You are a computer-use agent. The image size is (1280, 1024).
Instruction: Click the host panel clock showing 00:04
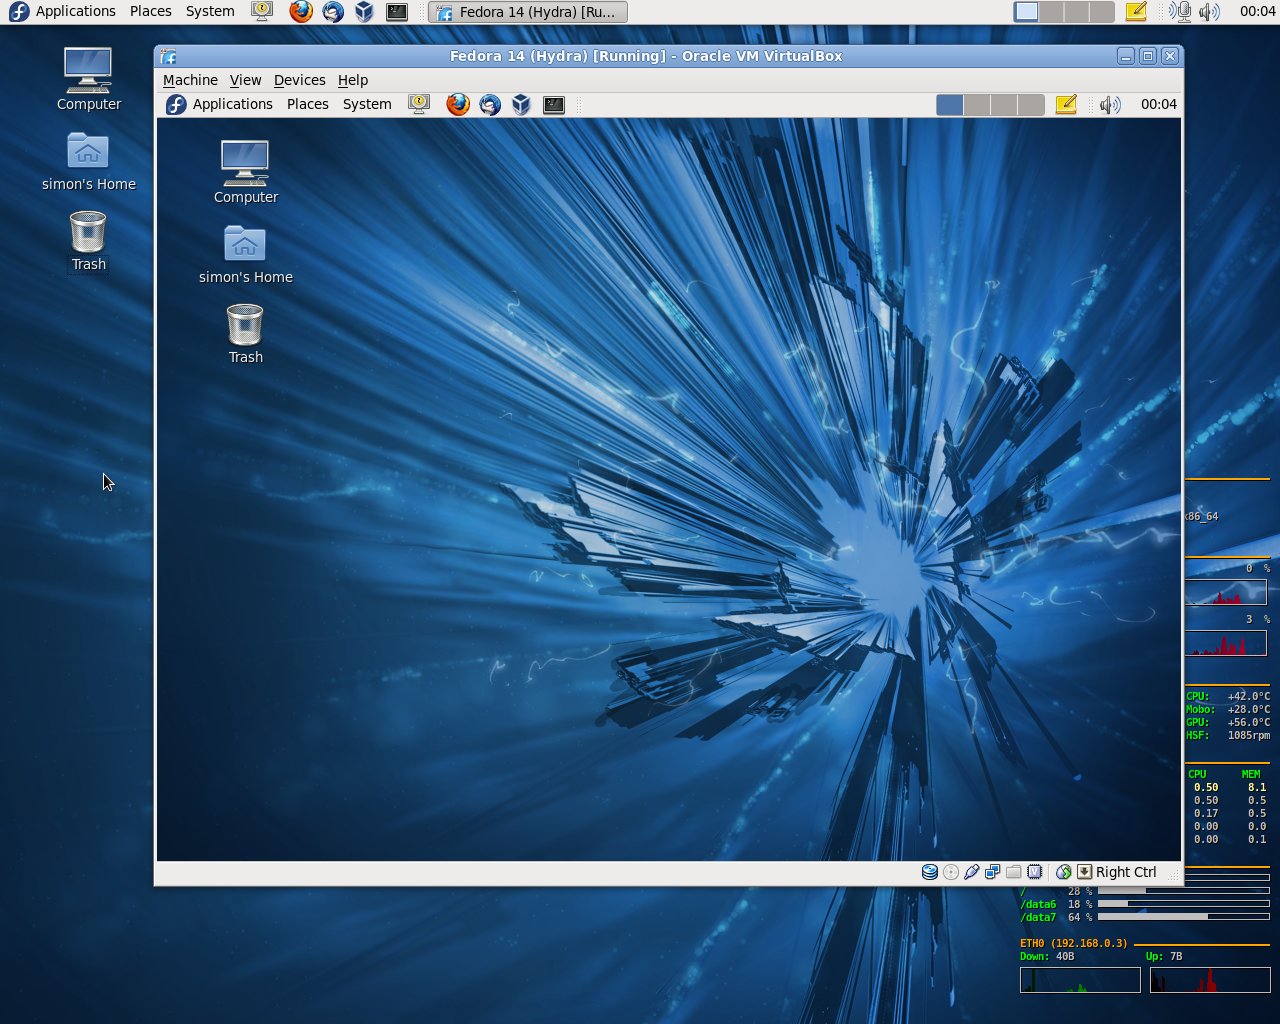pyautogui.click(x=1257, y=12)
